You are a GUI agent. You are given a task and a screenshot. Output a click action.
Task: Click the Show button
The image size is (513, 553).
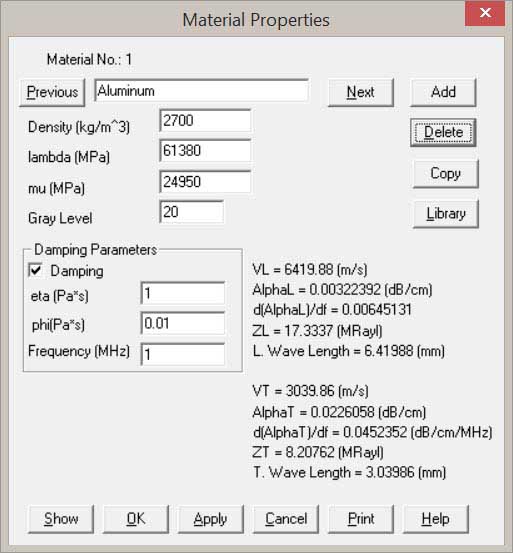[x=61, y=519]
